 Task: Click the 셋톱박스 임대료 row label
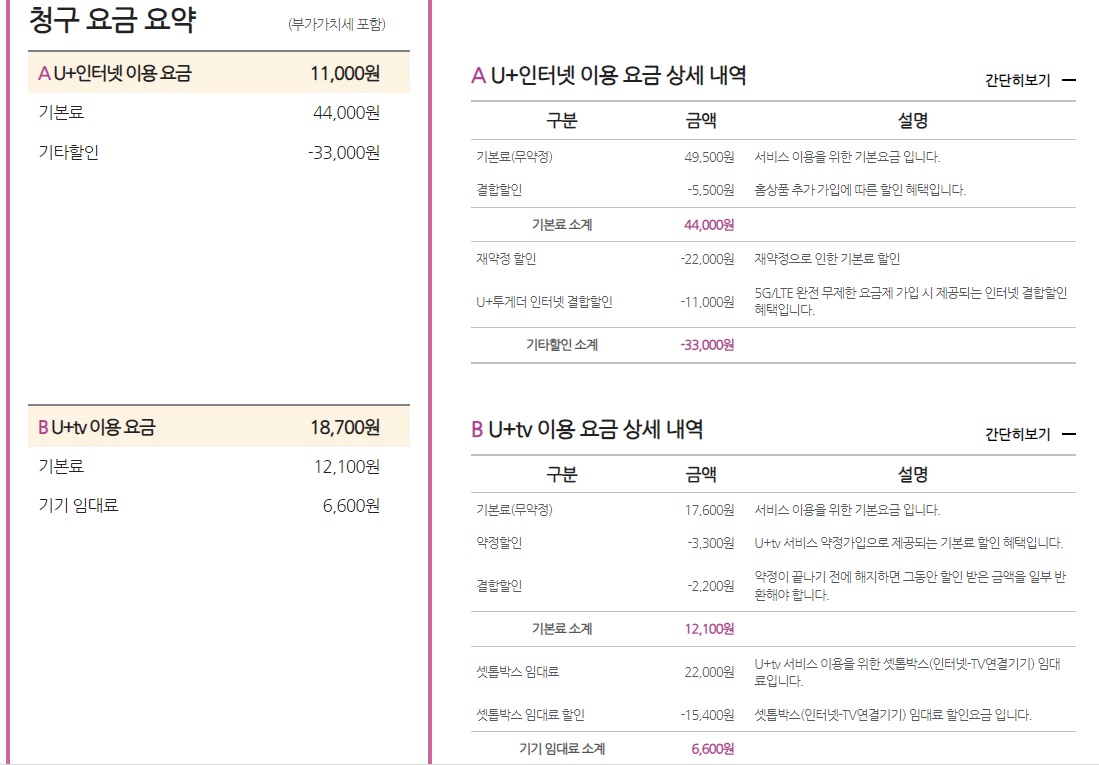pos(517,672)
